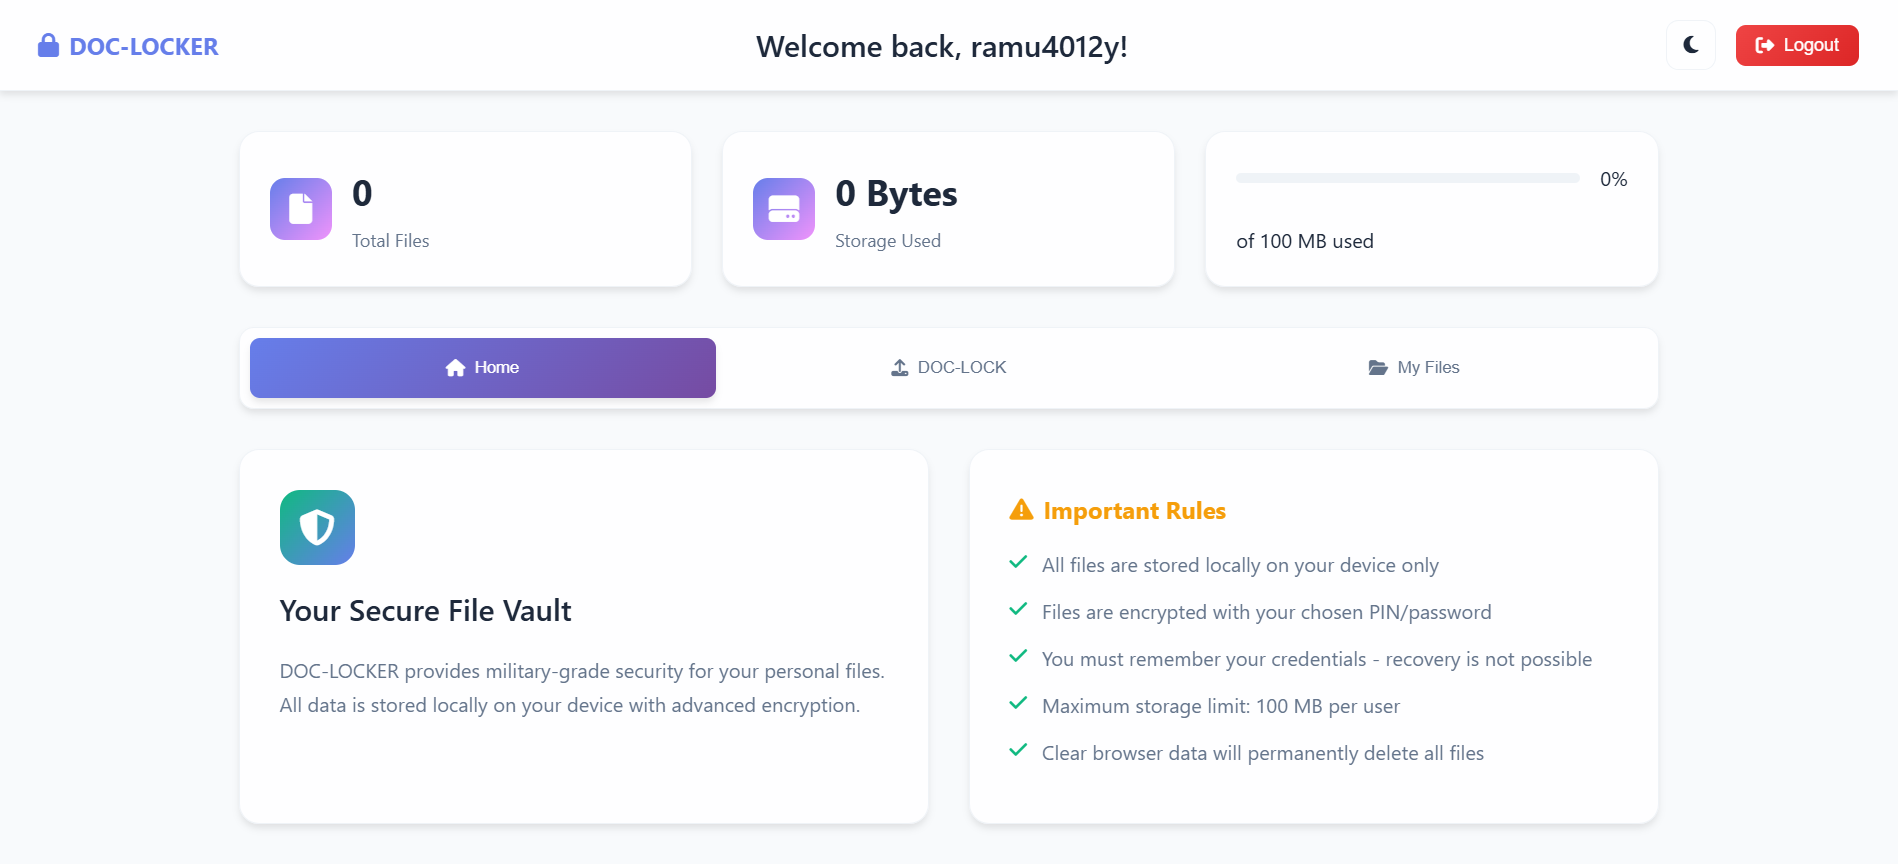Switch to the Home tab
1898x864 pixels.
coord(483,368)
